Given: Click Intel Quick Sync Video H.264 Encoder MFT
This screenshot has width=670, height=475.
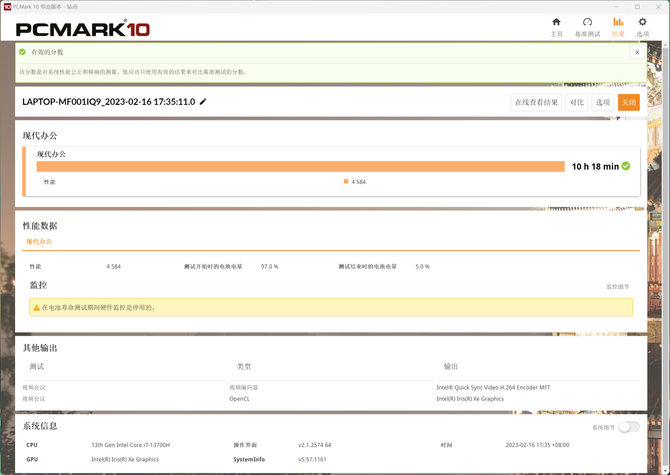Looking at the screenshot, I should pos(493,387).
